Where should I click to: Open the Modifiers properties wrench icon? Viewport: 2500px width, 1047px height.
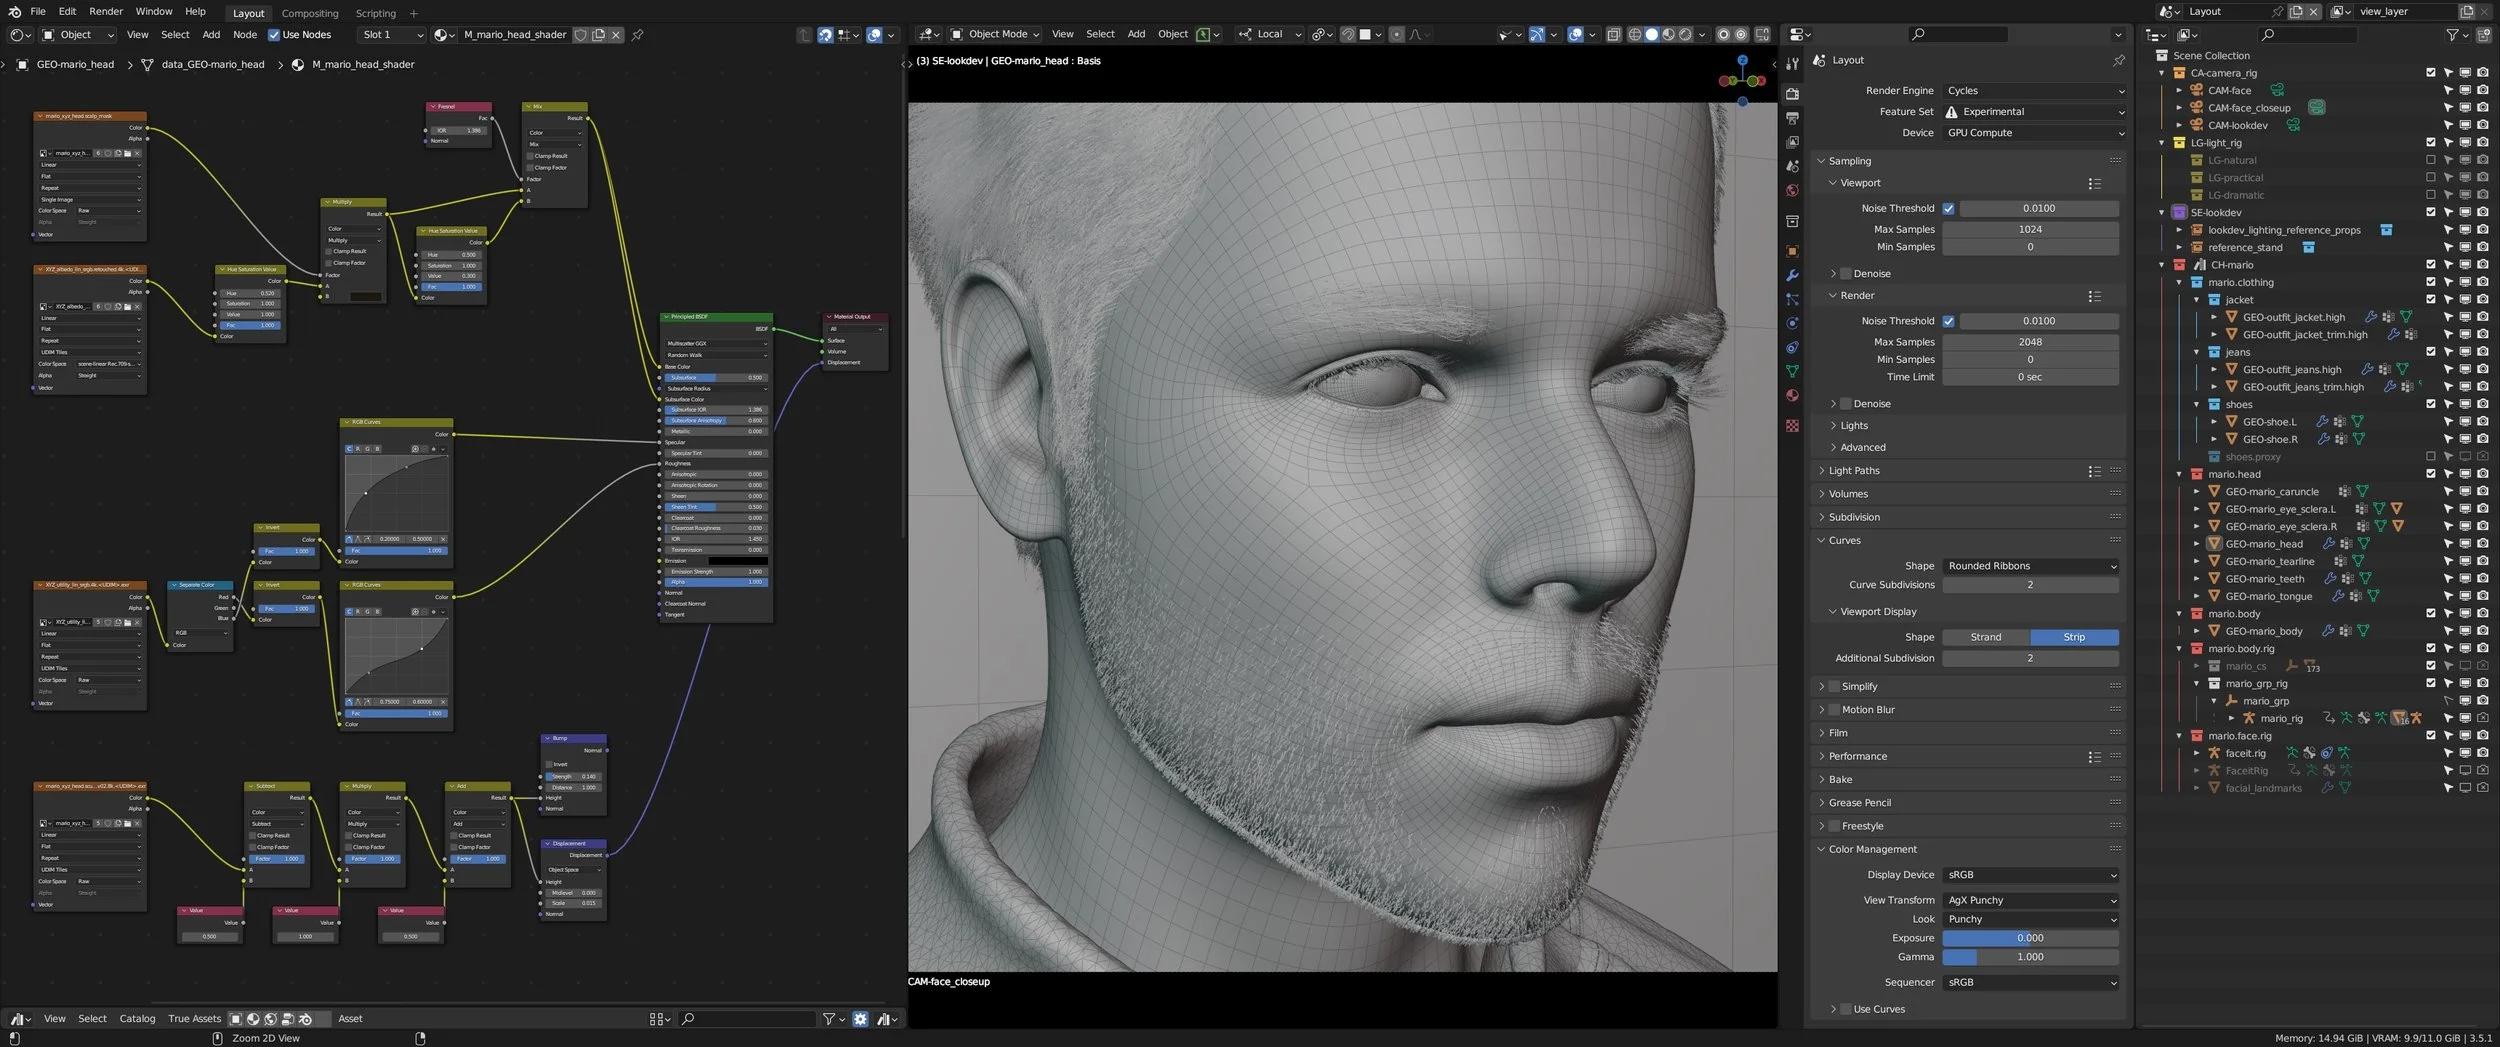click(x=1792, y=275)
